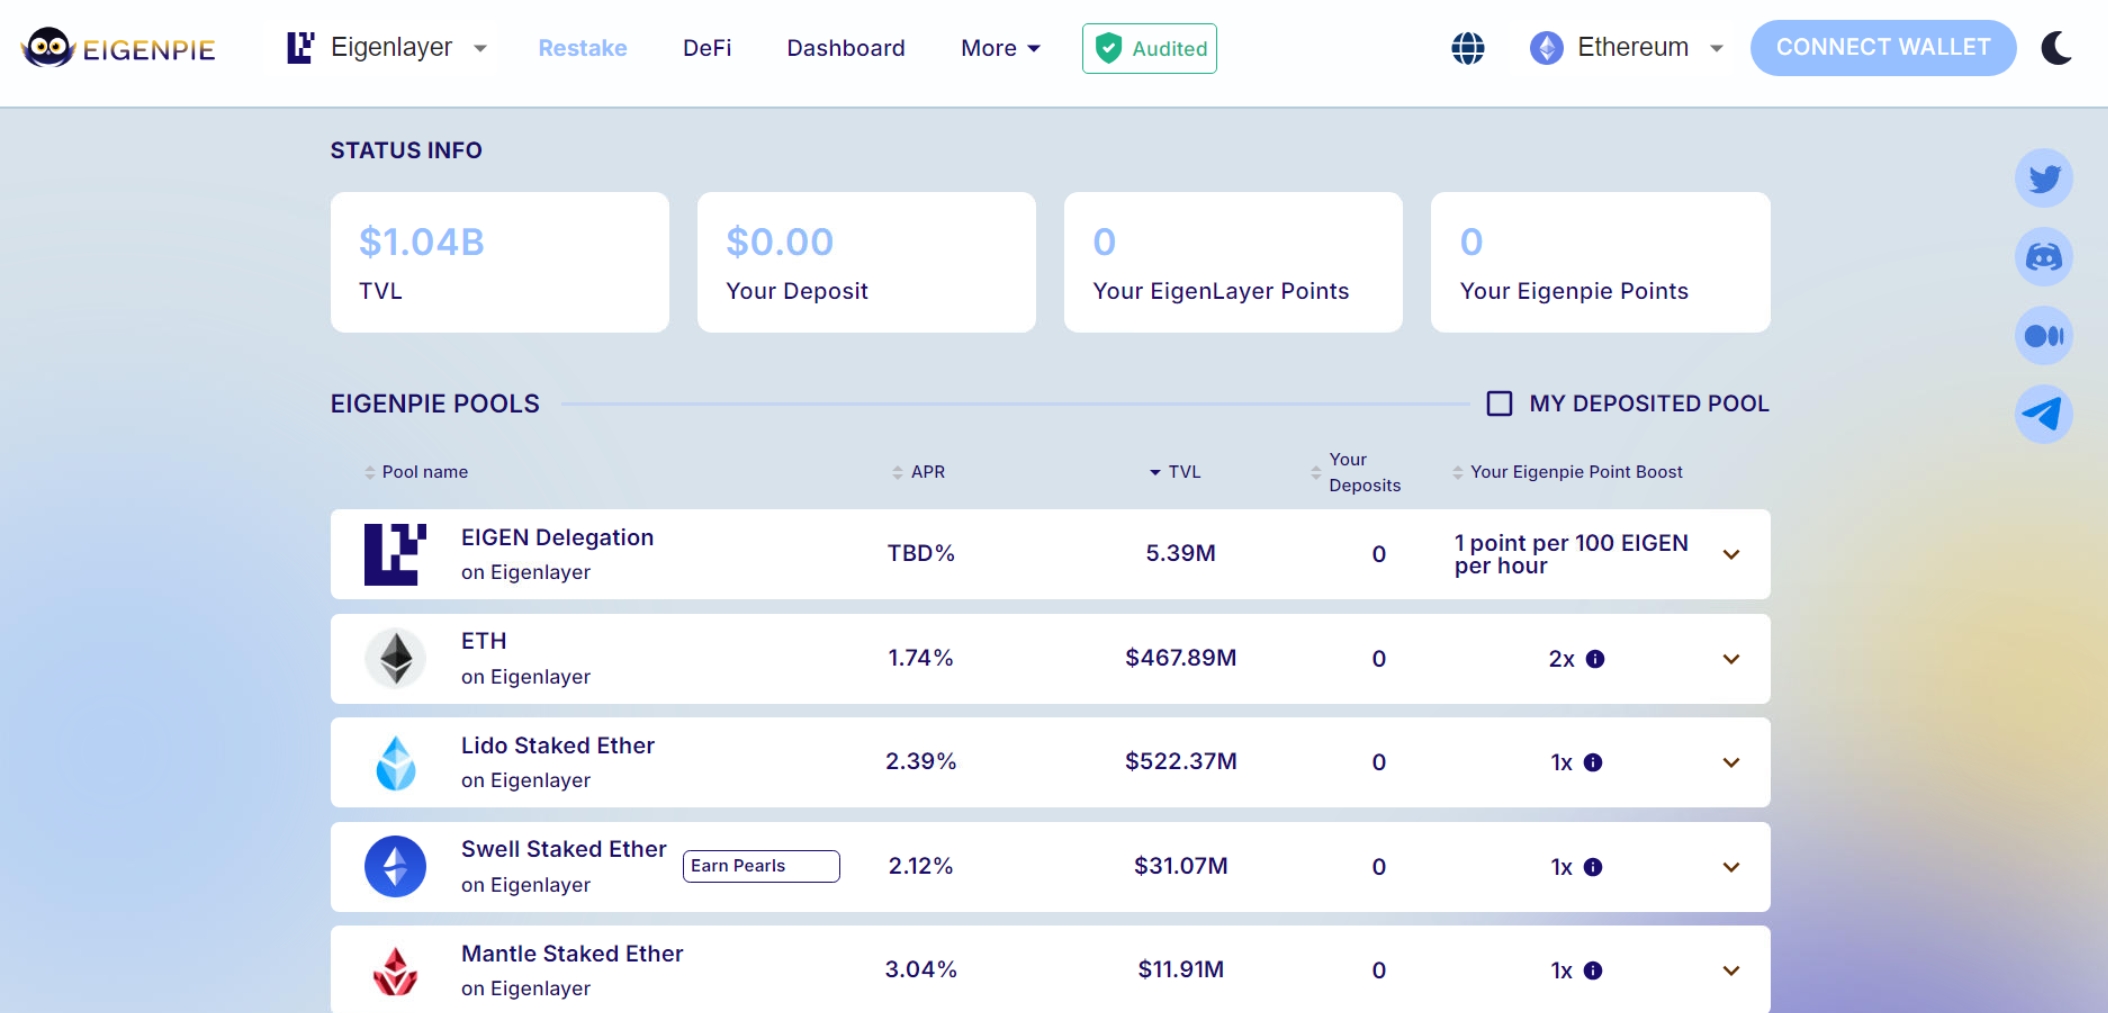This screenshot has width=2108, height=1013.
Task: Click Your Eigenpie Points card
Action: (1600, 262)
